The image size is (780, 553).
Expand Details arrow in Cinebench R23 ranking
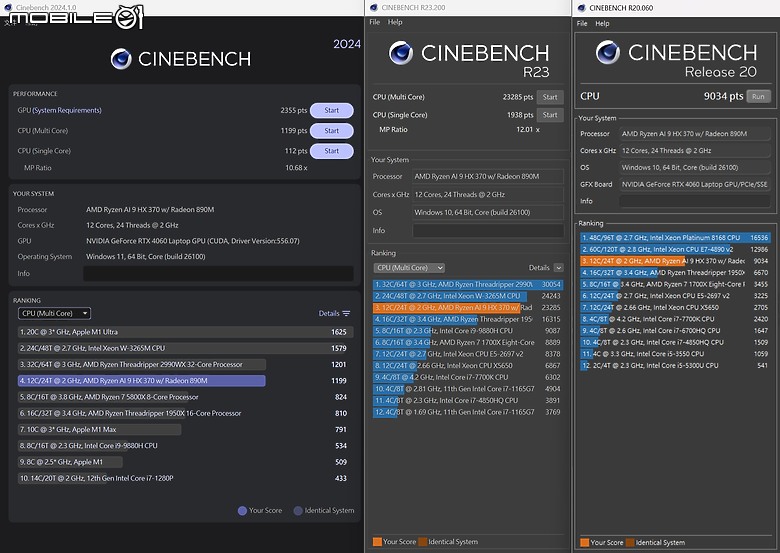559,268
